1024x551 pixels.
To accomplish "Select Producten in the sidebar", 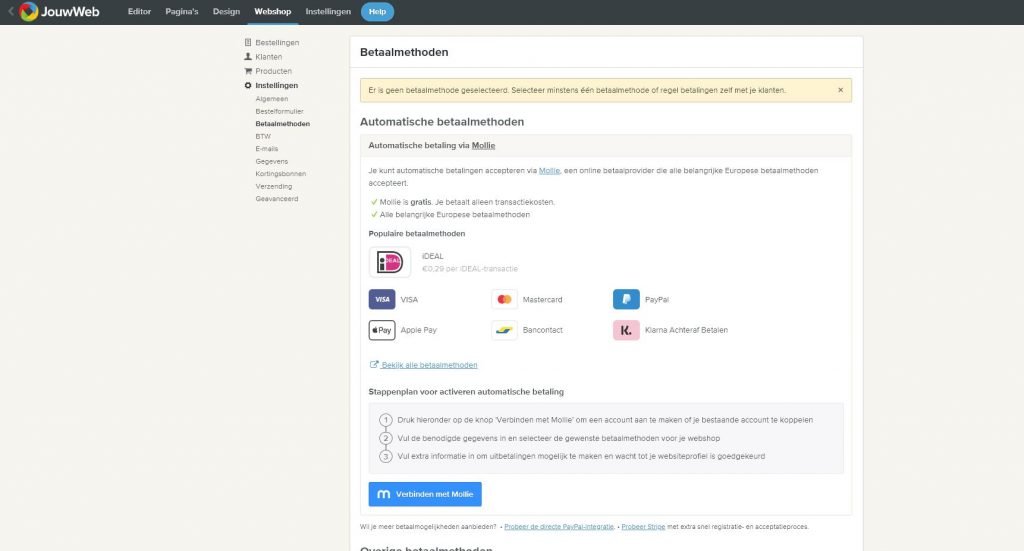I will 273,71.
